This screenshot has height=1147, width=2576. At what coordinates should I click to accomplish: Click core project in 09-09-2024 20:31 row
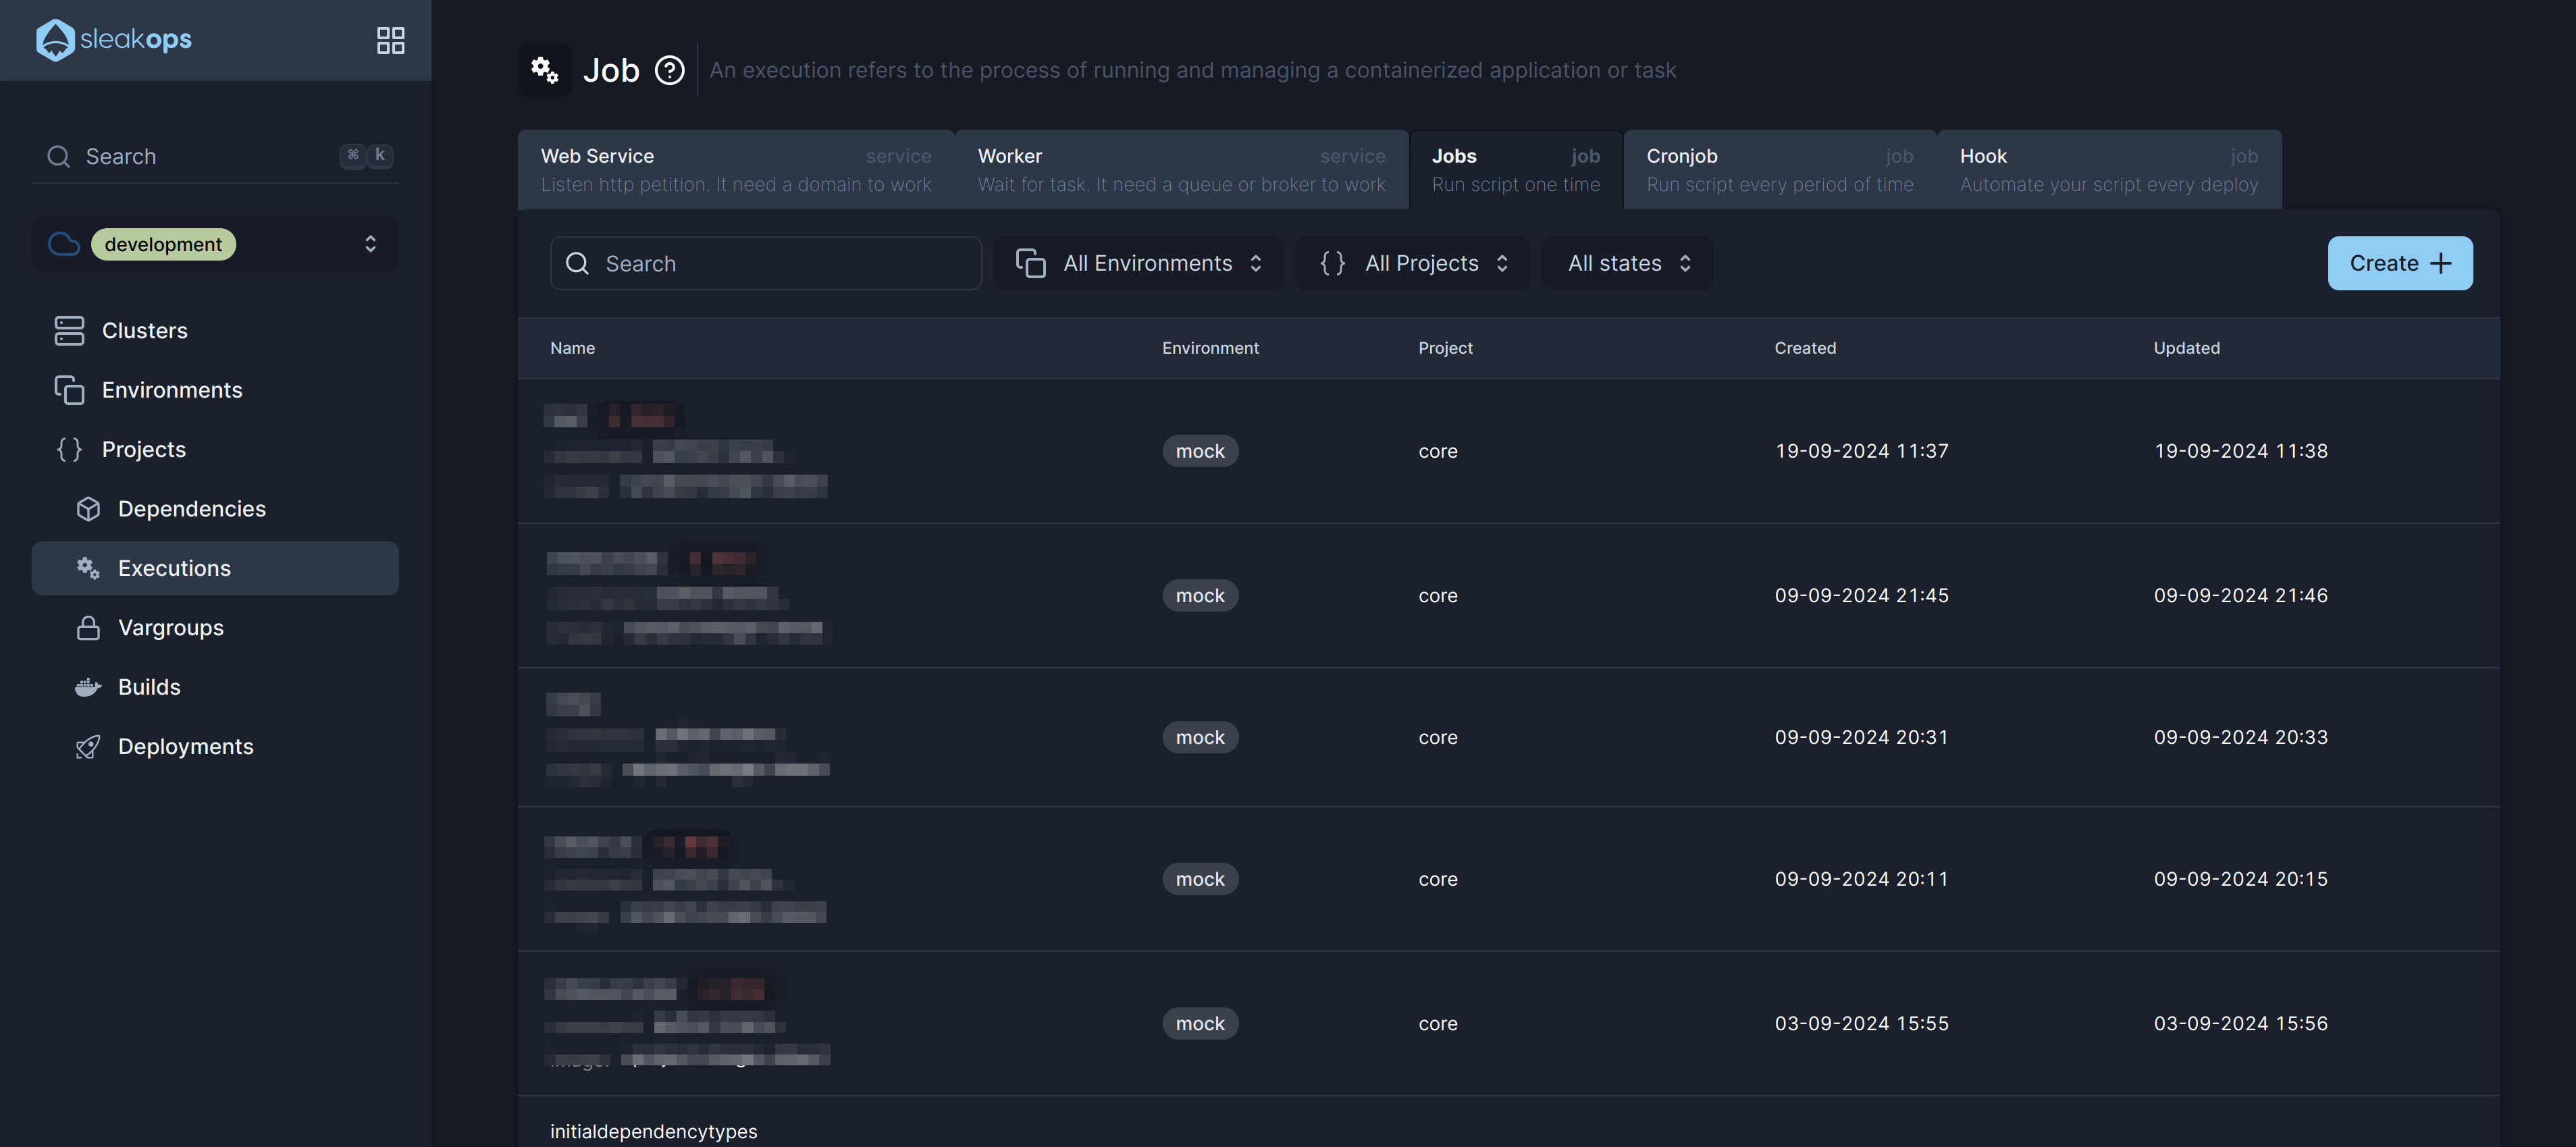point(1438,738)
